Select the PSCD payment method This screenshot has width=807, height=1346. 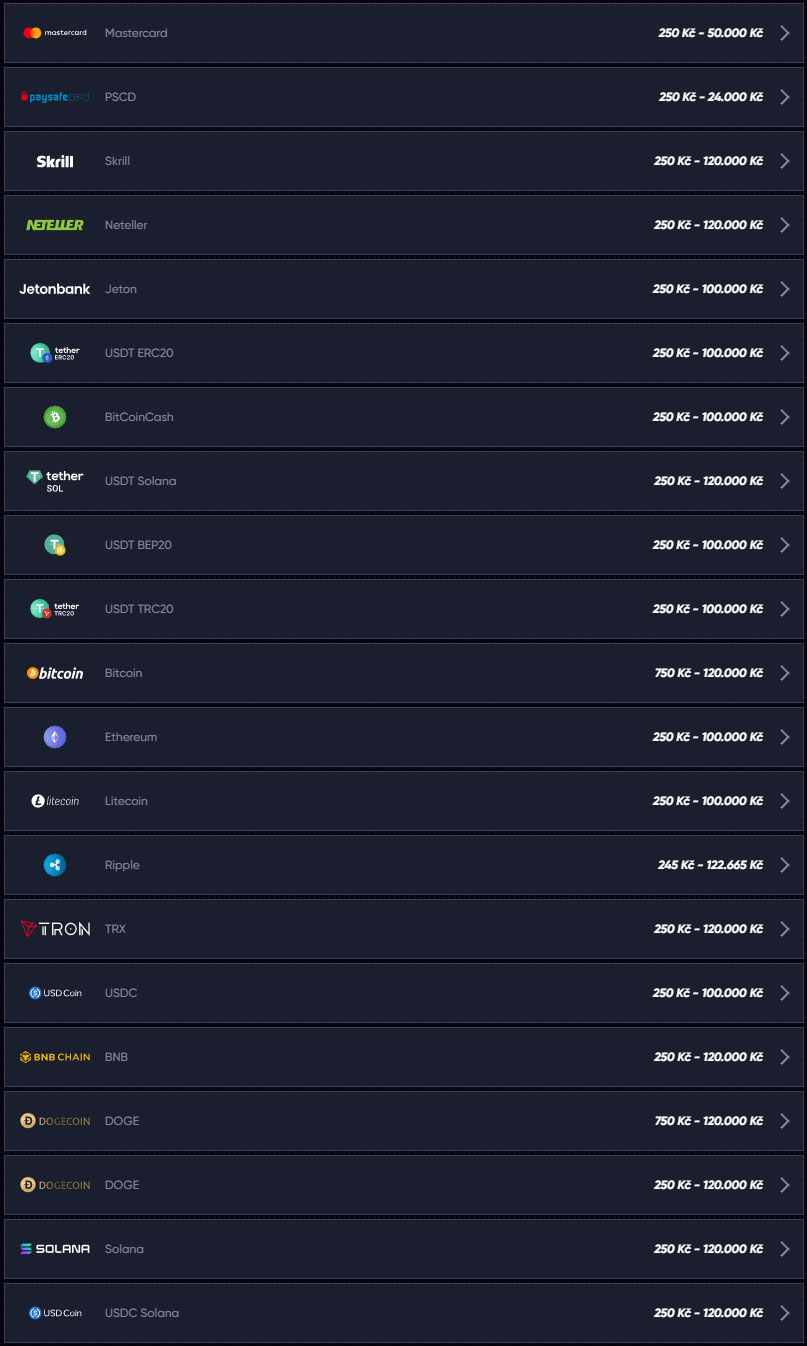[x=119, y=96]
